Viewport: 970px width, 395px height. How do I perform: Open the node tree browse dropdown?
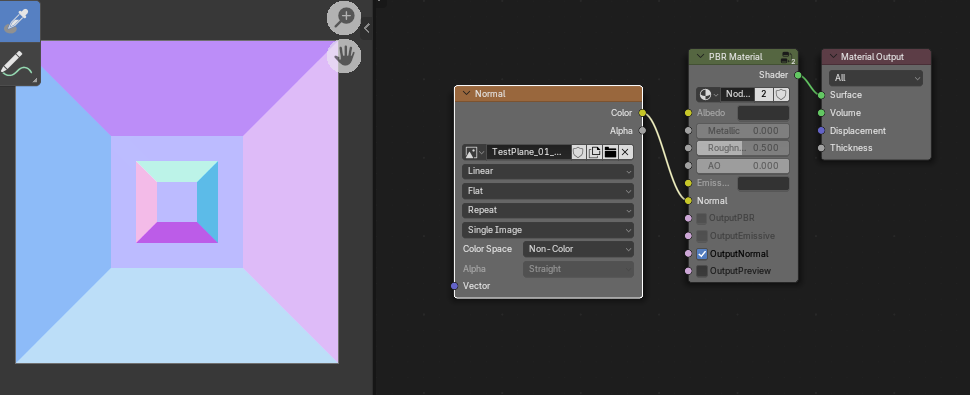[708, 94]
